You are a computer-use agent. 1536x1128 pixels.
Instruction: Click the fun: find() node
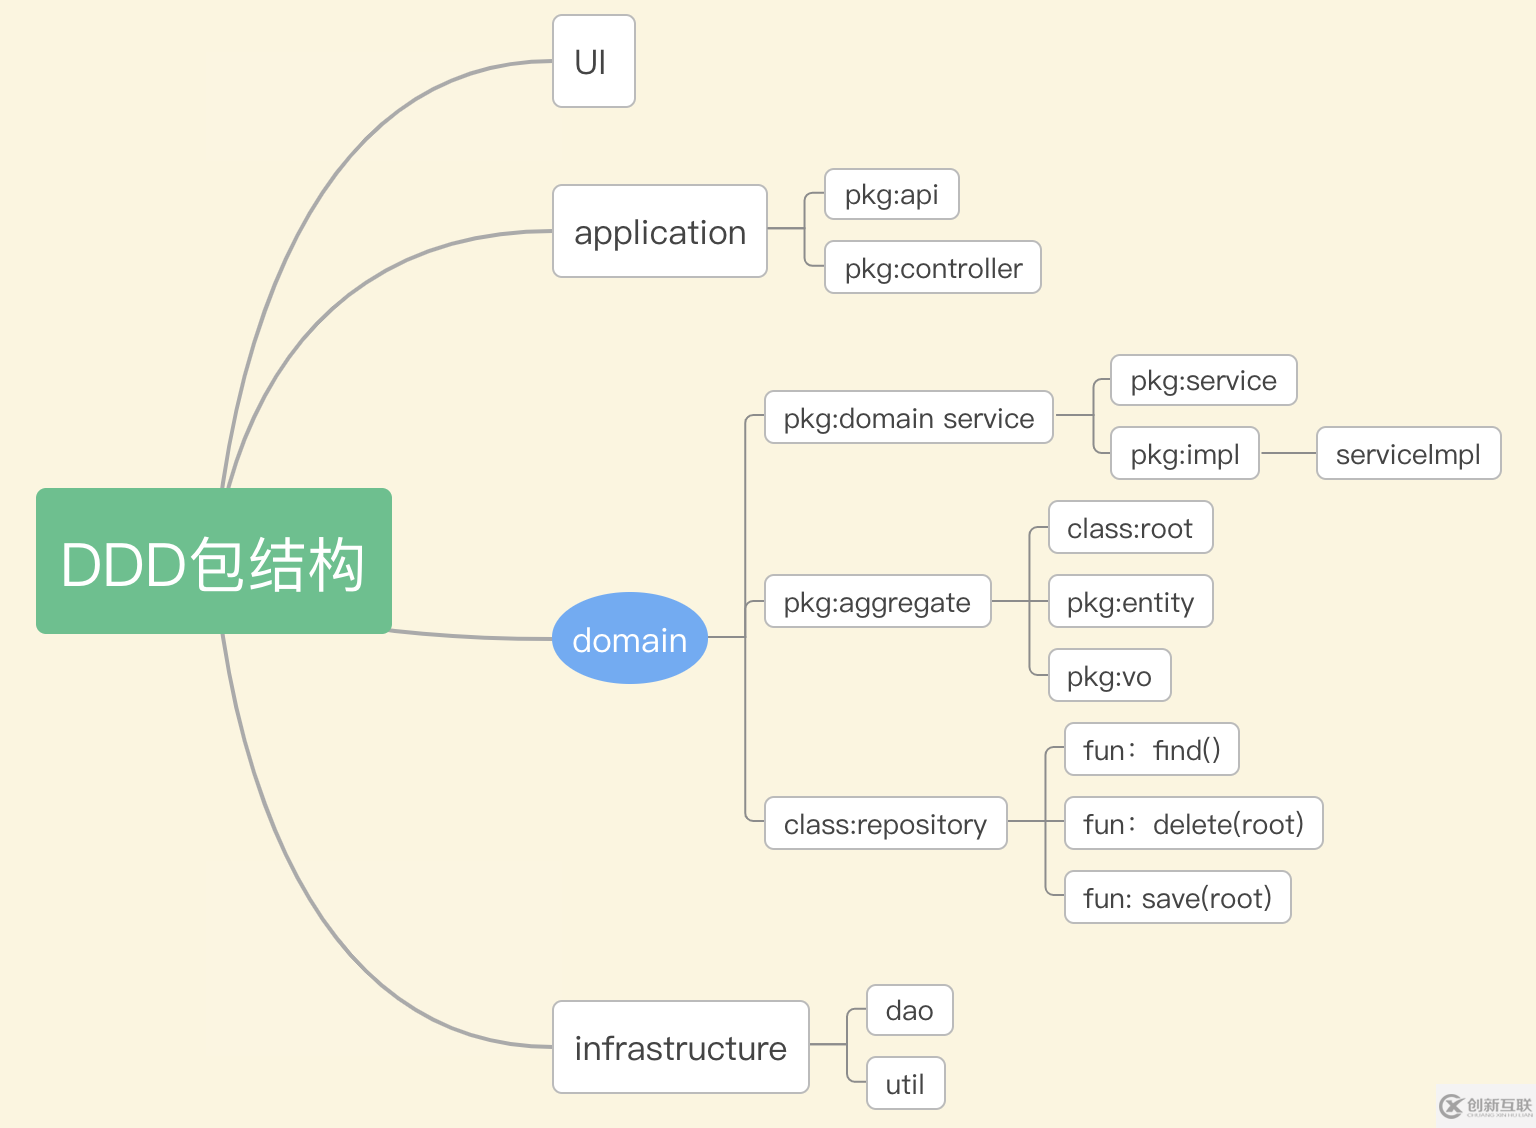pyautogui.click(x=1152, y=749)
